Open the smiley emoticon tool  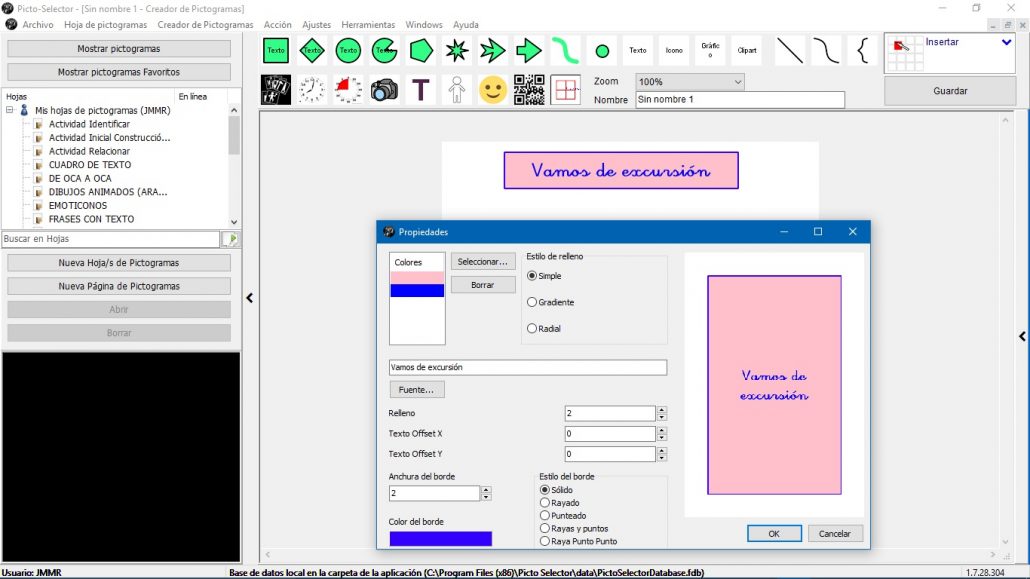coord(492,89)
